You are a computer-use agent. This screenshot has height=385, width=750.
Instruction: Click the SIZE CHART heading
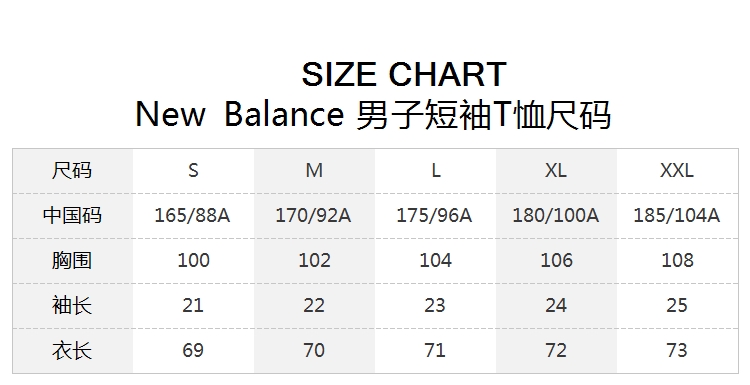click(x=404, y=75)
